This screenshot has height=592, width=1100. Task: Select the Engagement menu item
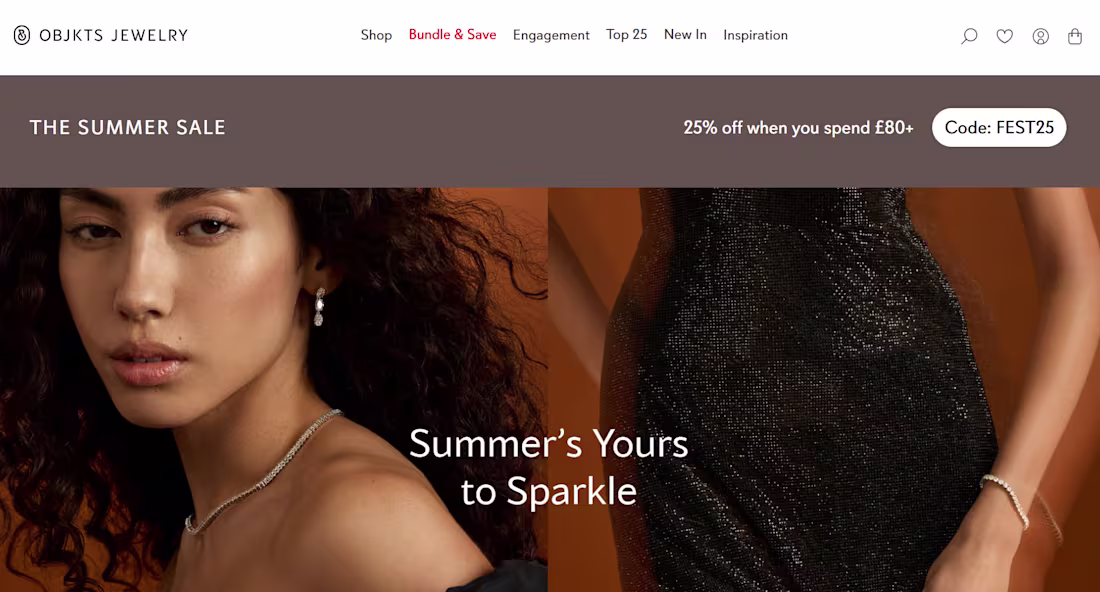coord(551,35)
